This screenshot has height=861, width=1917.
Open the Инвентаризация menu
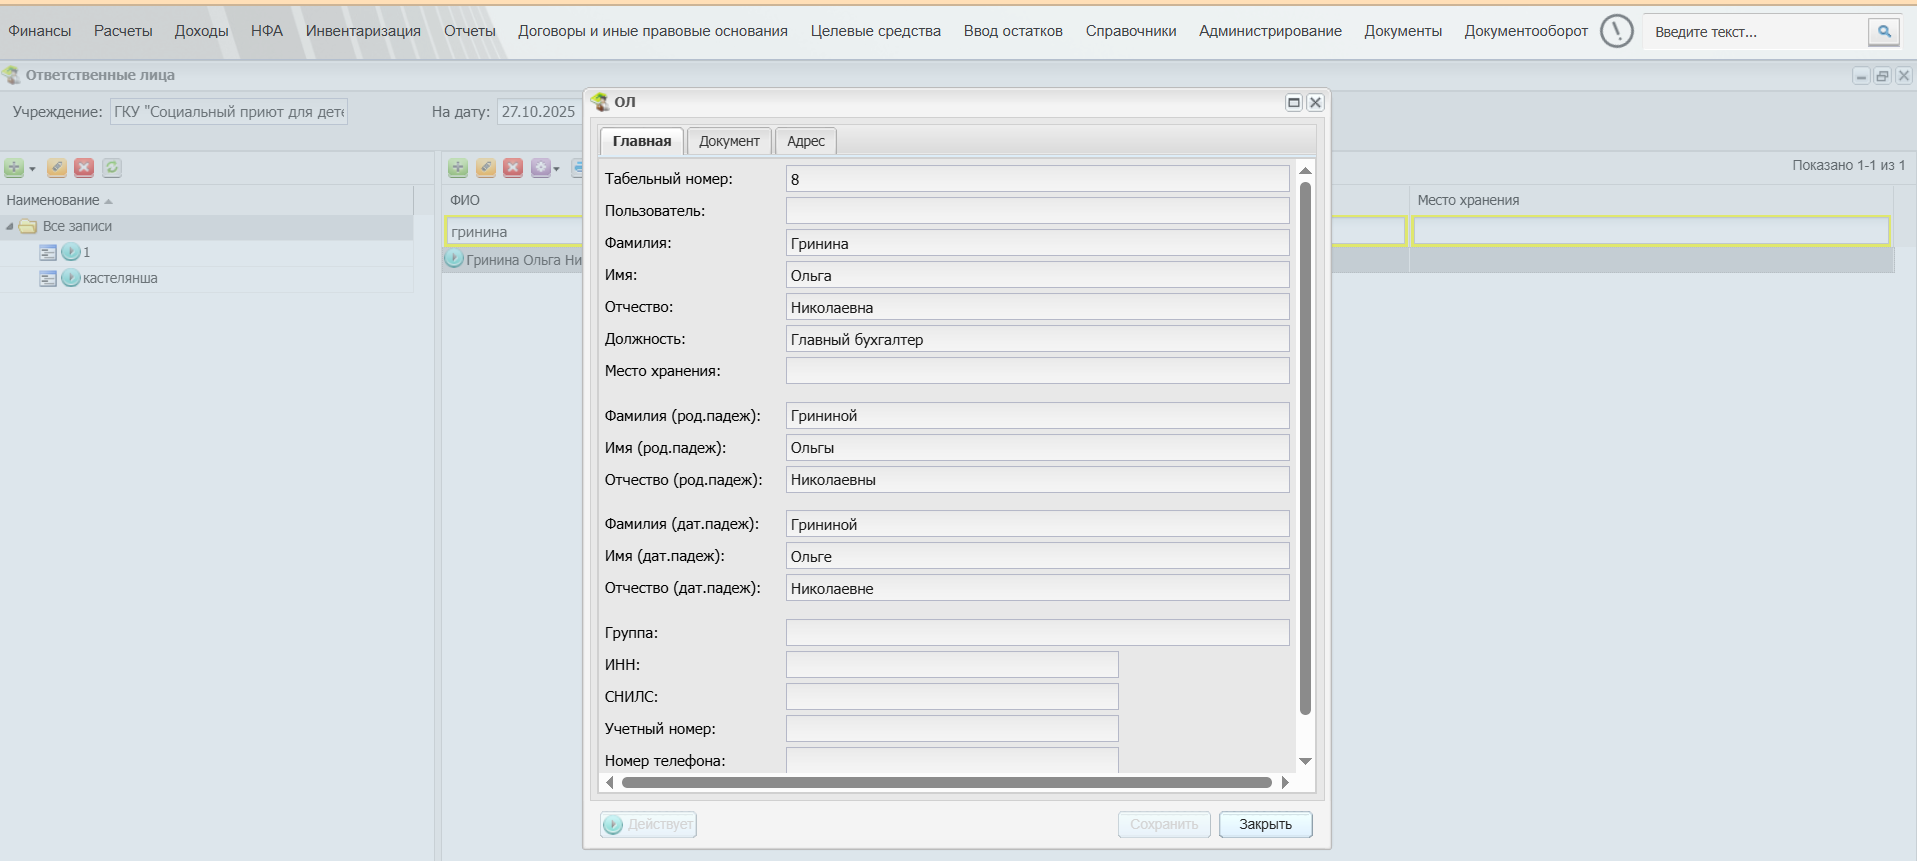coord(363,31)
